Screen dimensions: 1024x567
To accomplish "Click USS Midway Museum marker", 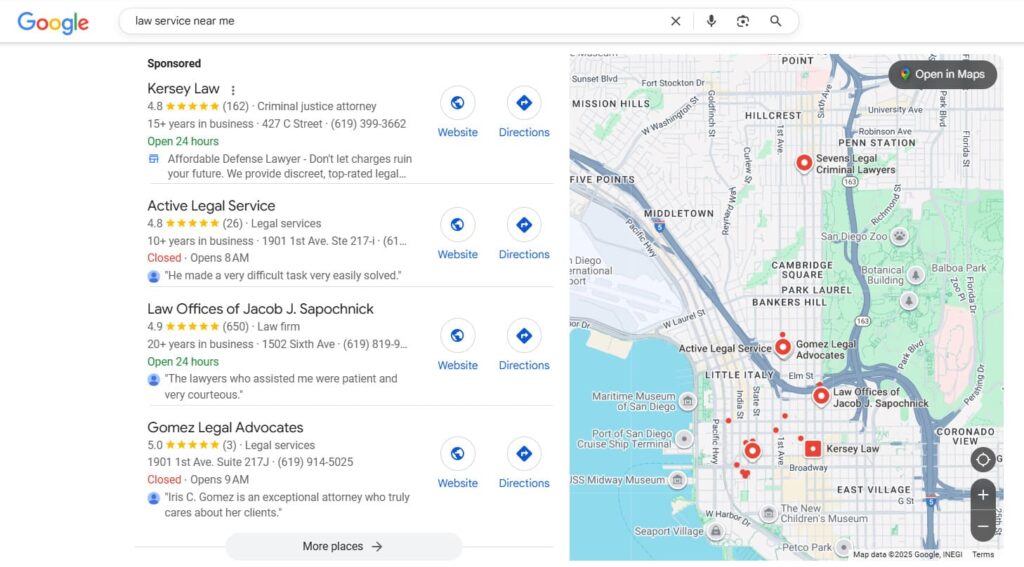I will coord(677,480).
